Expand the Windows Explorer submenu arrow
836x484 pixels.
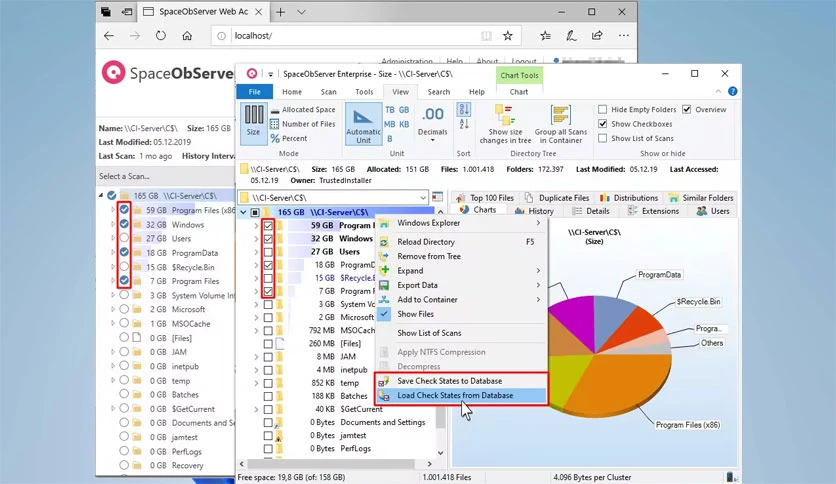538,223
